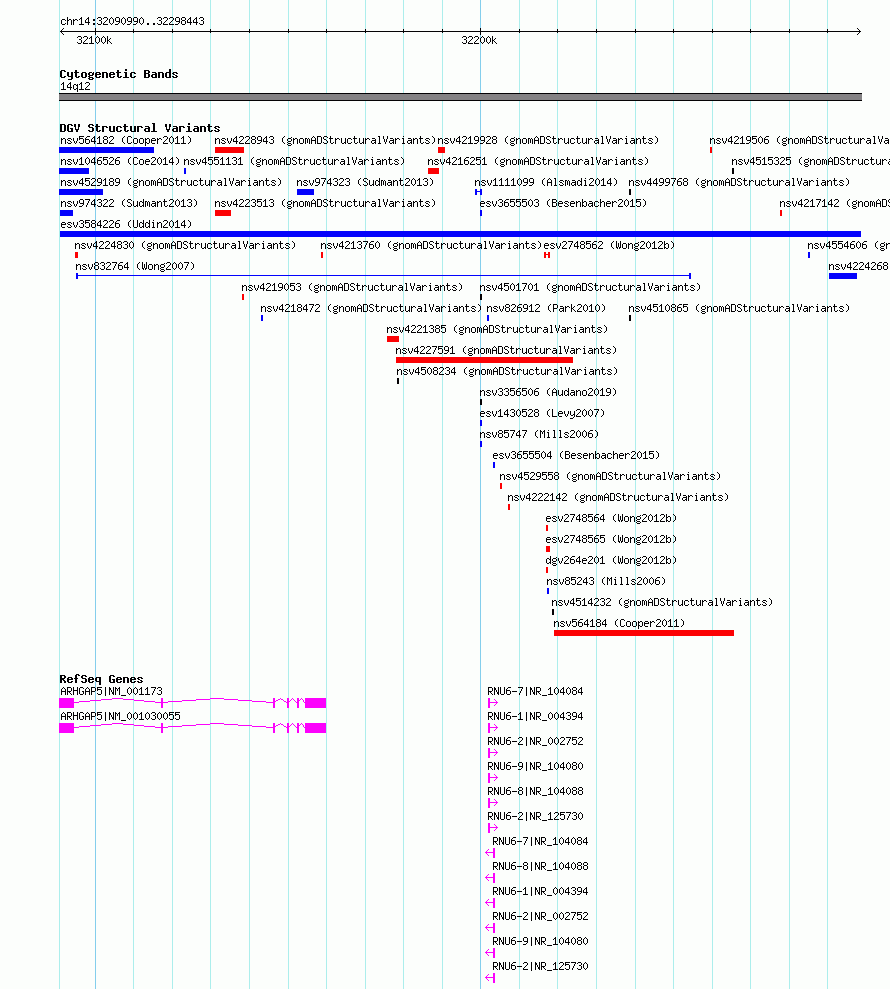The width and height of the screenshot is (890, 989).
Task: Open the nsv4529558 variant label
Action: [x=610, y=477]
